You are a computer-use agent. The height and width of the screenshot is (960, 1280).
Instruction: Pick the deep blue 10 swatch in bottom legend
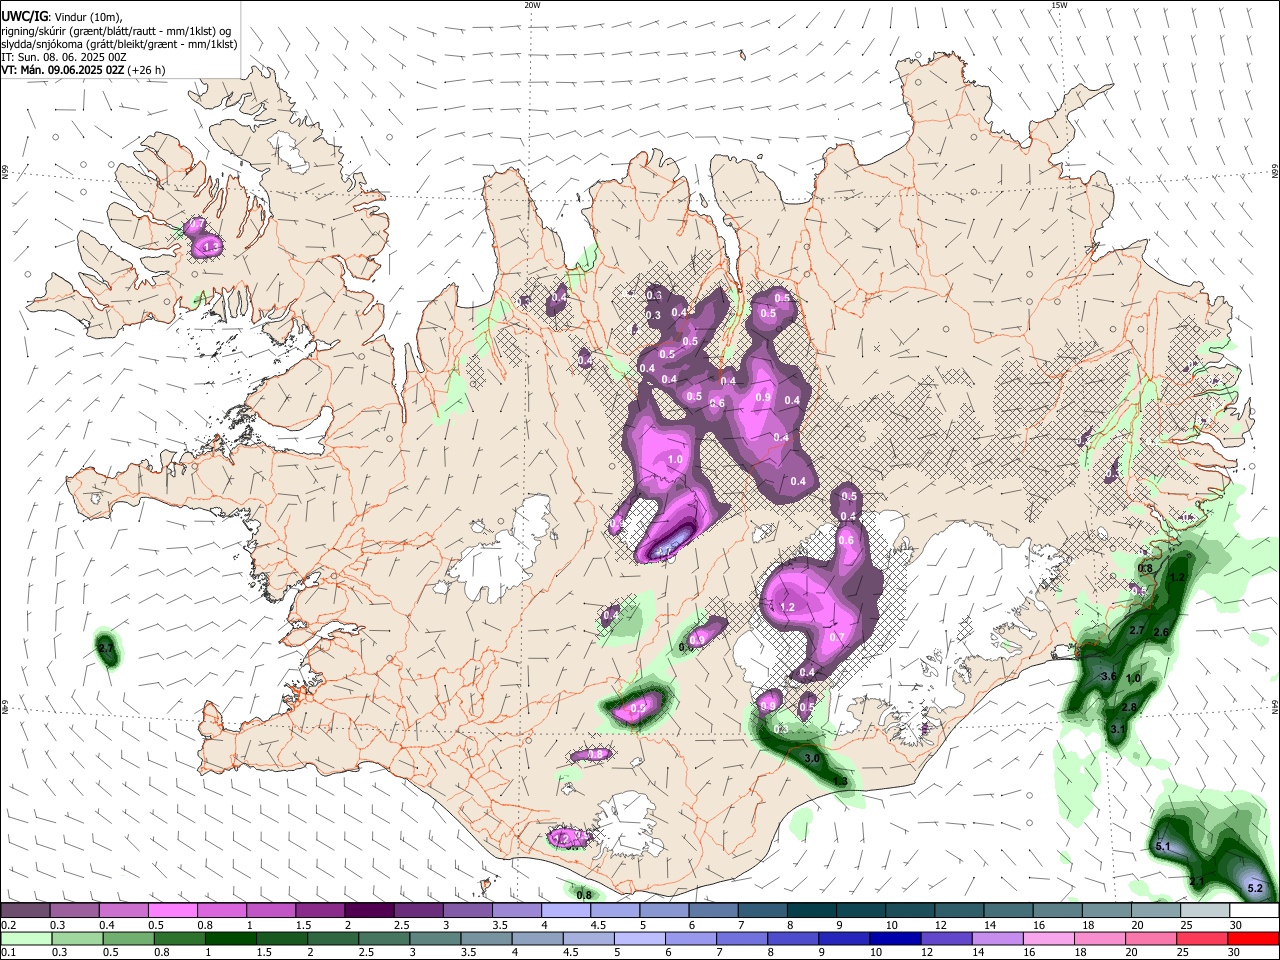point(897,938)
